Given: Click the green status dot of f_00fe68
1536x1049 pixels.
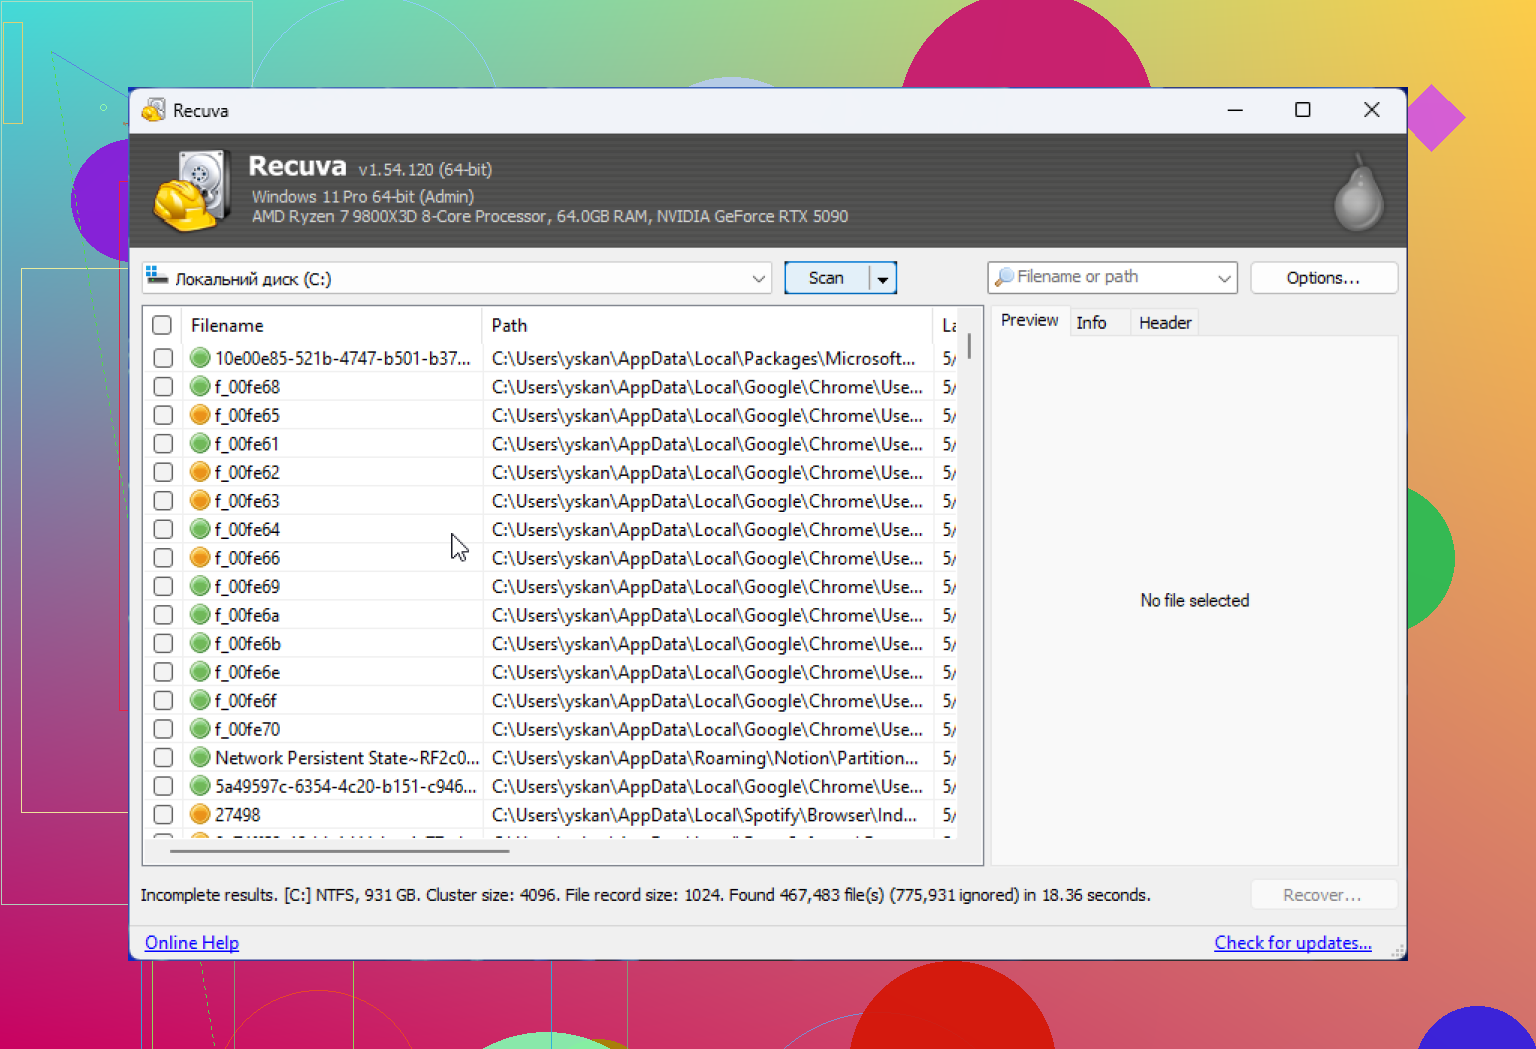Looking at the screenshot, I should 200,386.
